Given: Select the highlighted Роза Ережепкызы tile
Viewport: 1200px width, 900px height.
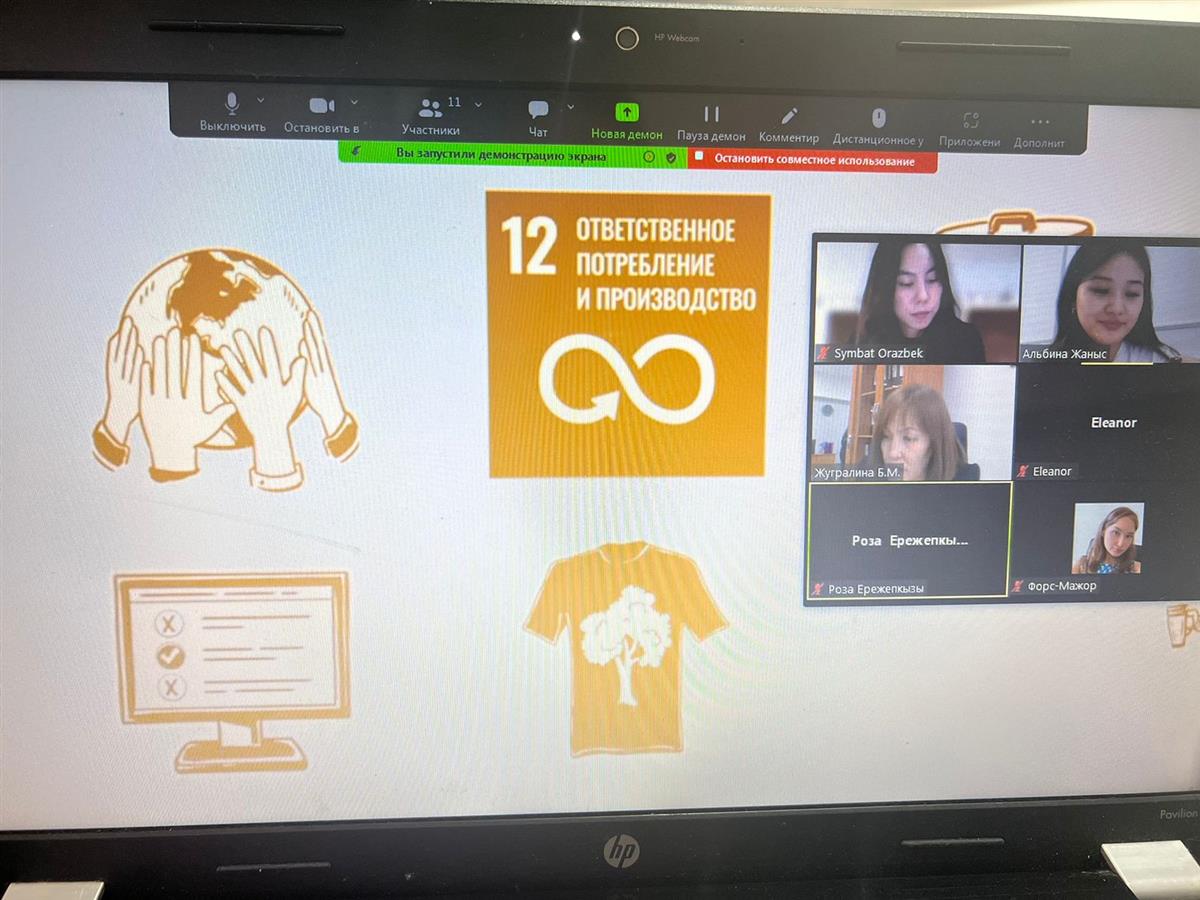Looking at the screenshot, I should (909, 541).
